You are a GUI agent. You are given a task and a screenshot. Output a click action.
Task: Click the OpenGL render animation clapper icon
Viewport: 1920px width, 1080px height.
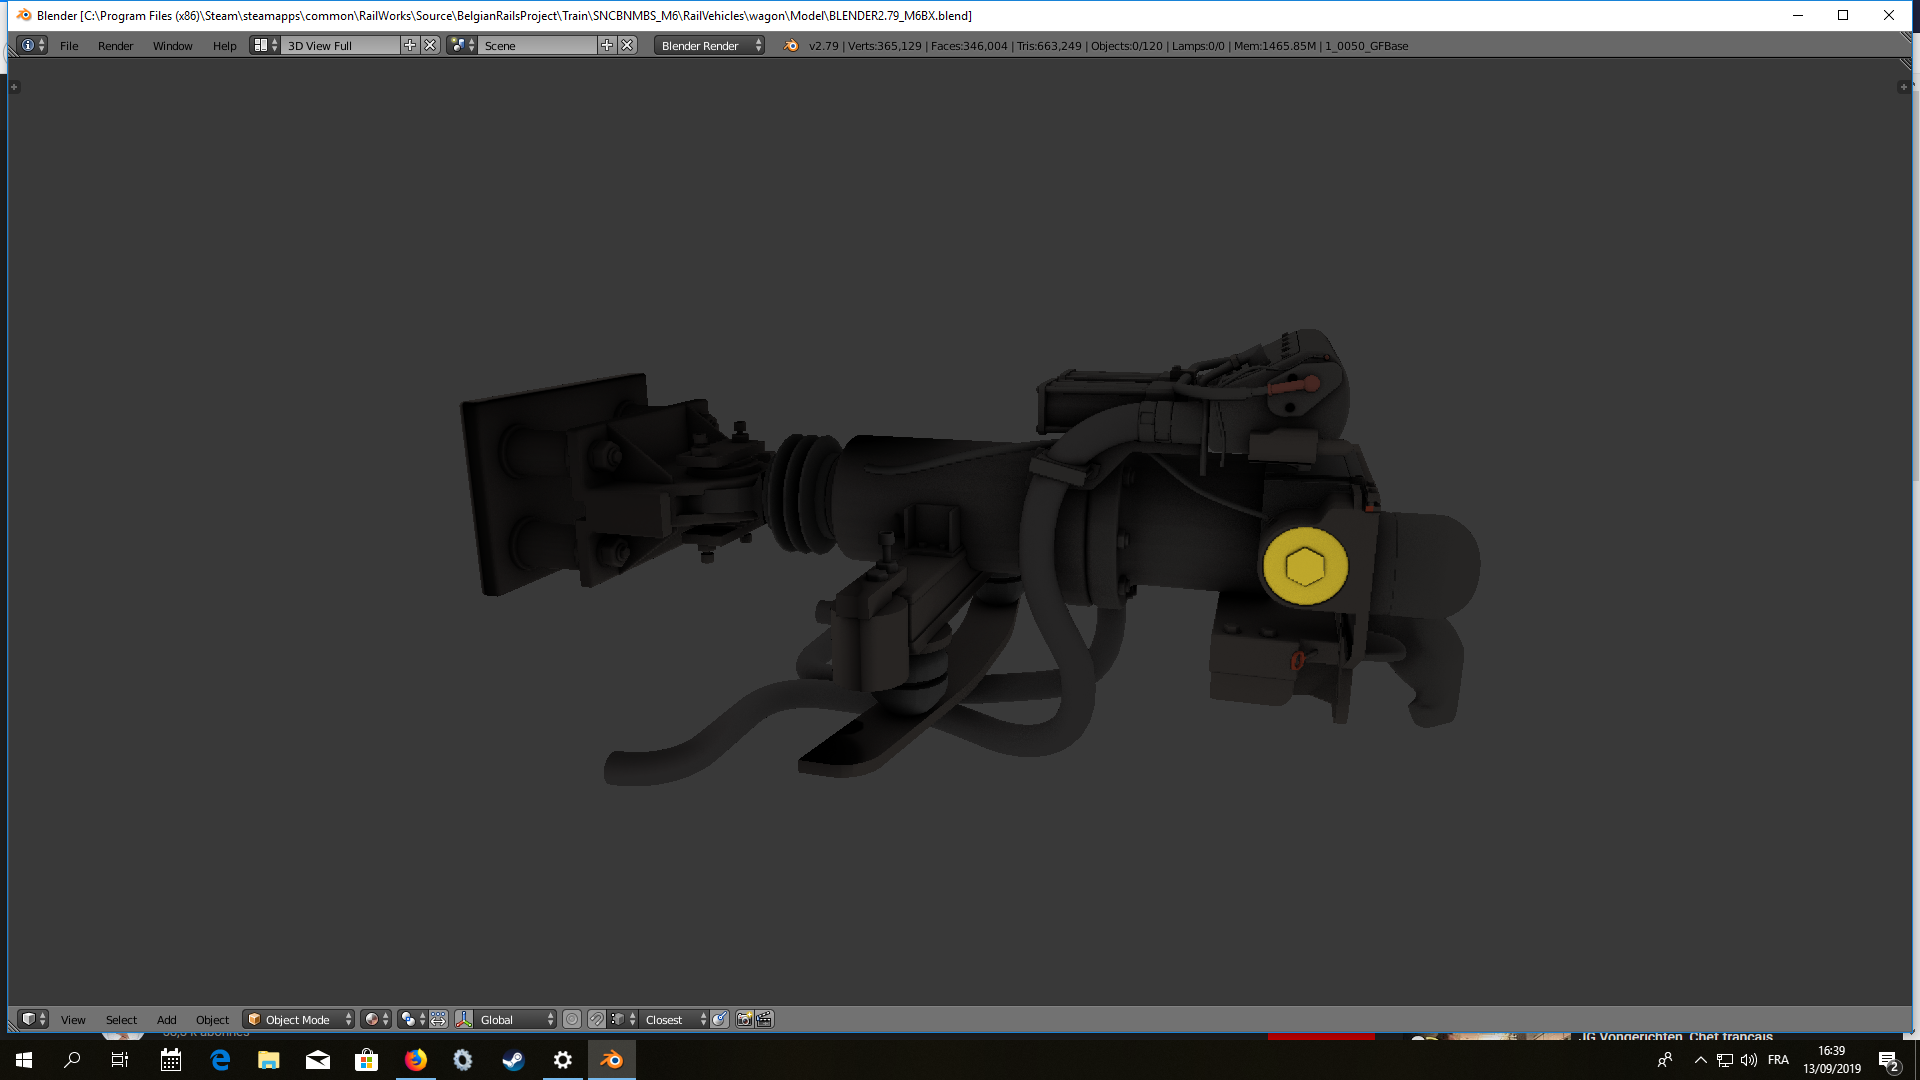pyautogui.click(x=765, y=1019)
